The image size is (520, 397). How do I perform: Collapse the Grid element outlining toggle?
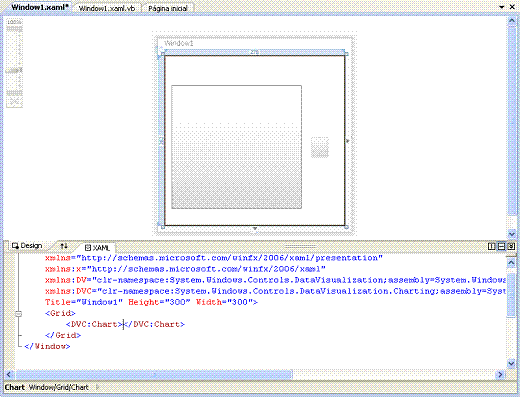point(19,313)
